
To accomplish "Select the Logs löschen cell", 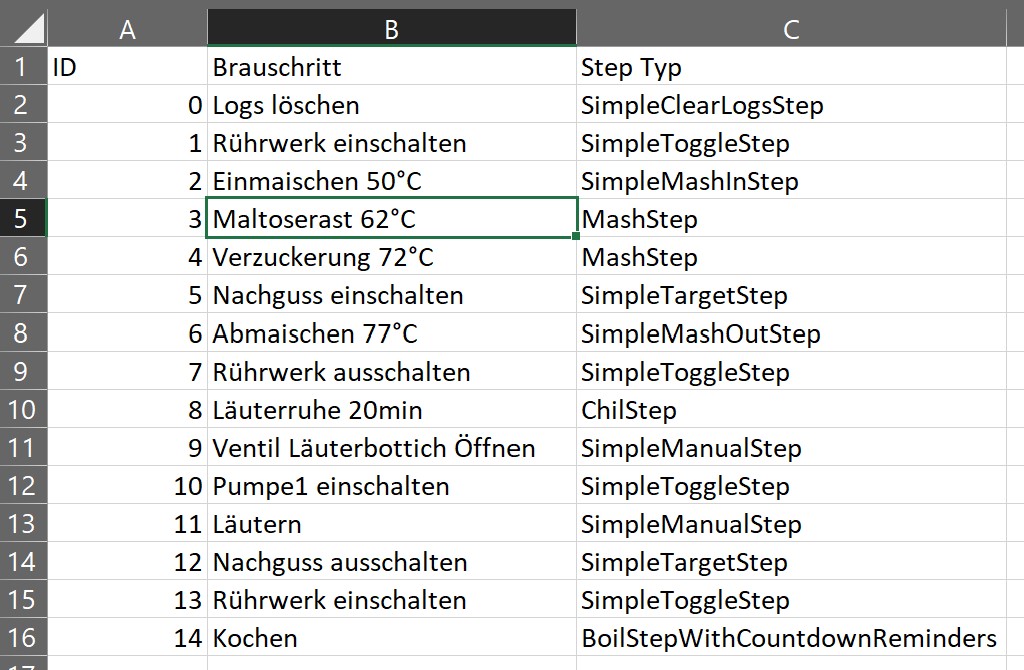I will (391, 105).
